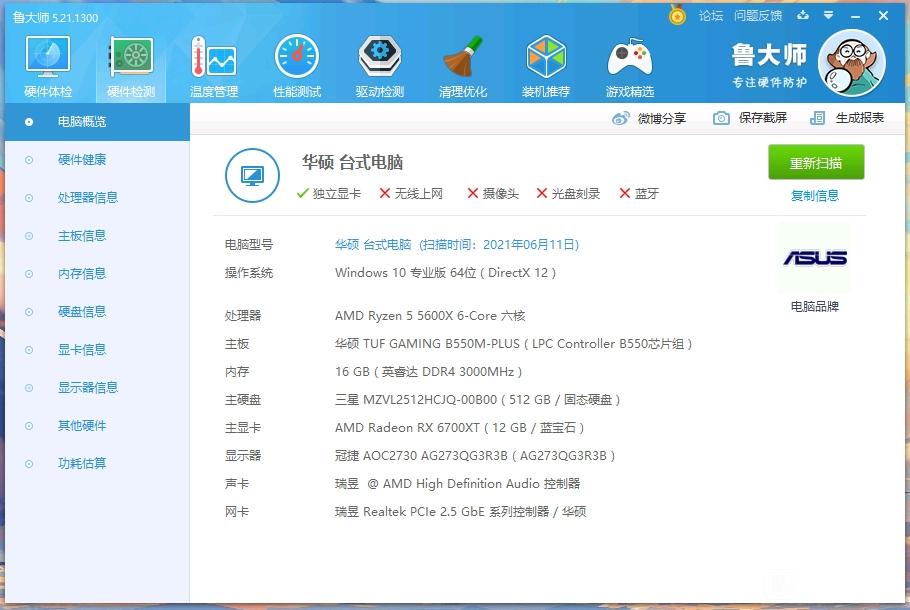
Task: Click the 鲁大师 mascot avatar
Action: (x=851, y=63)
